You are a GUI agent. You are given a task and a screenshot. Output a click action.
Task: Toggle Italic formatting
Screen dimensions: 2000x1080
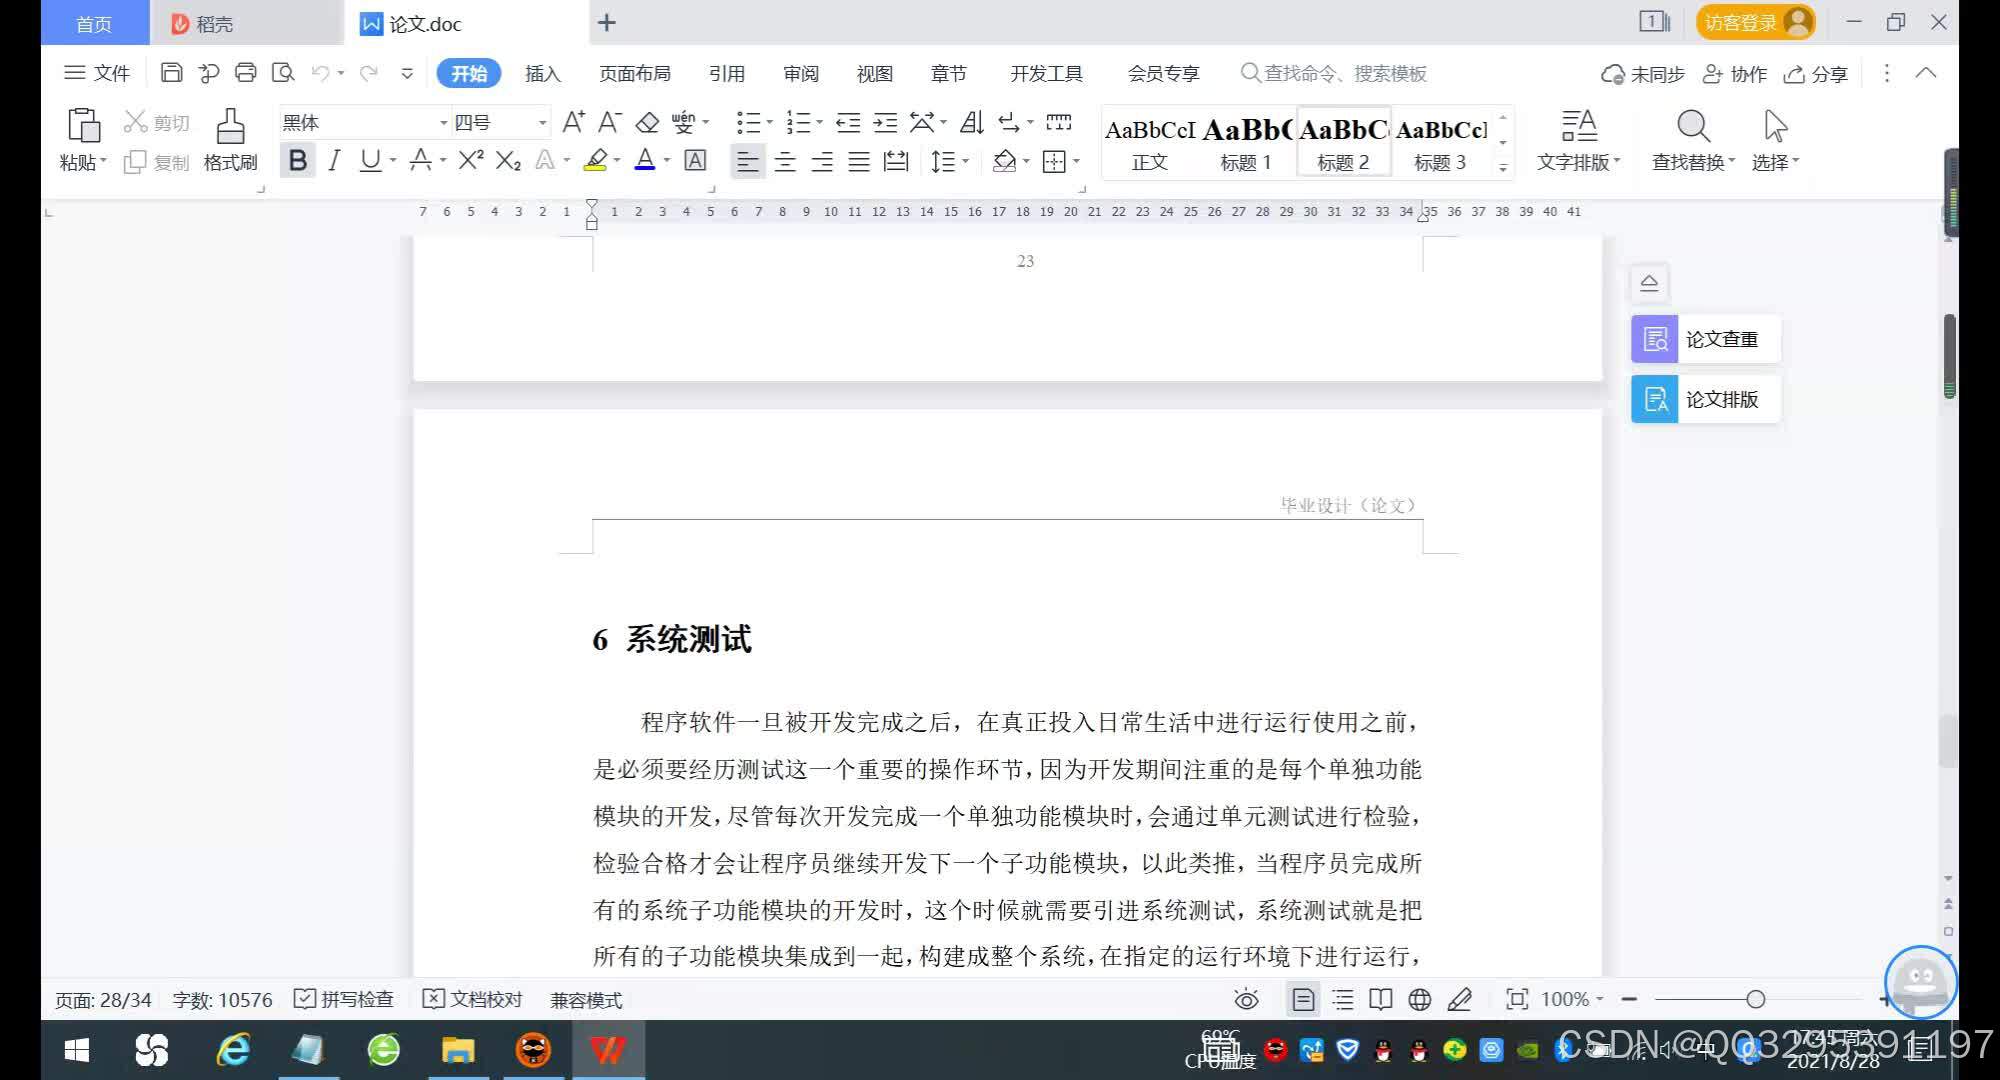pos(334,160)
